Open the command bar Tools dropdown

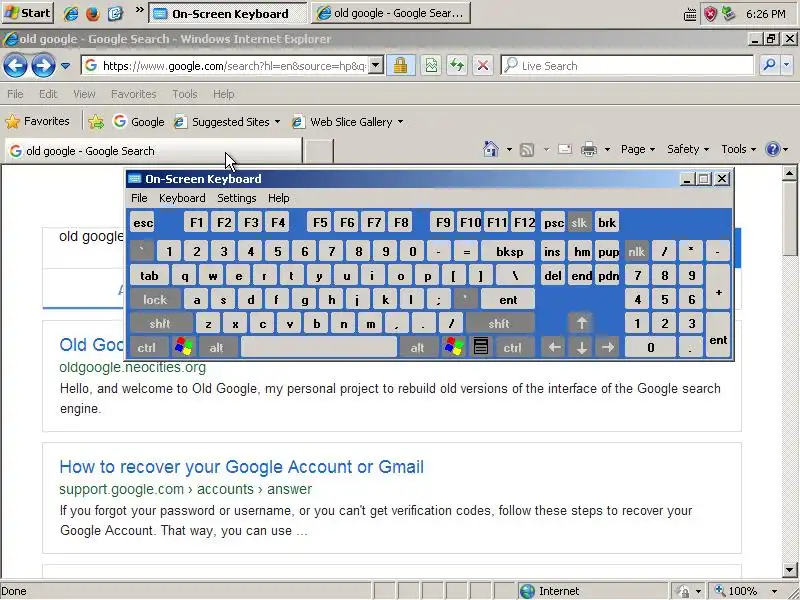[738, 149]
